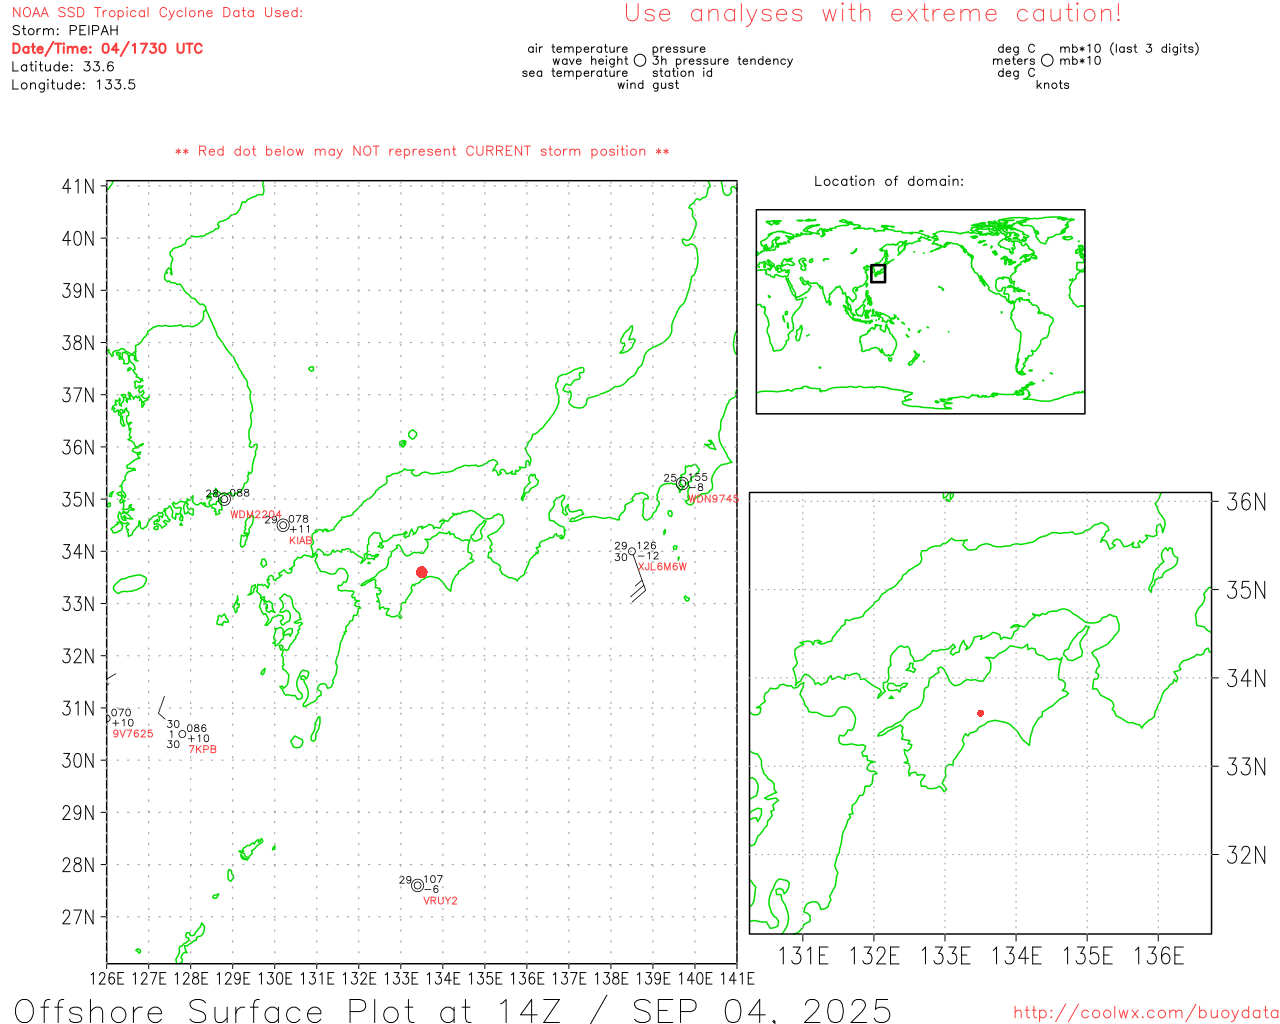This screenshot has height=1024, width=1280.
Task: Click the large red storm dot on main map
Action: [x=421, y=572]
